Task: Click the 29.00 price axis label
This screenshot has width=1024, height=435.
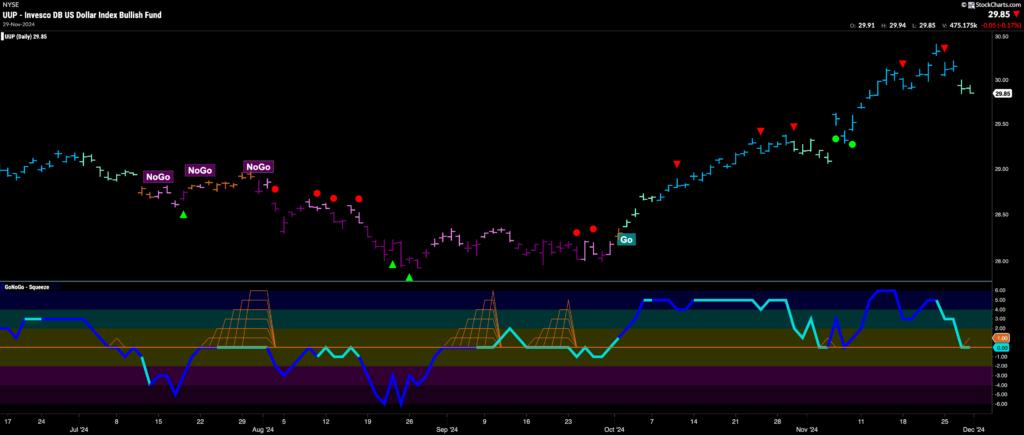Action: click(1000, 169)
